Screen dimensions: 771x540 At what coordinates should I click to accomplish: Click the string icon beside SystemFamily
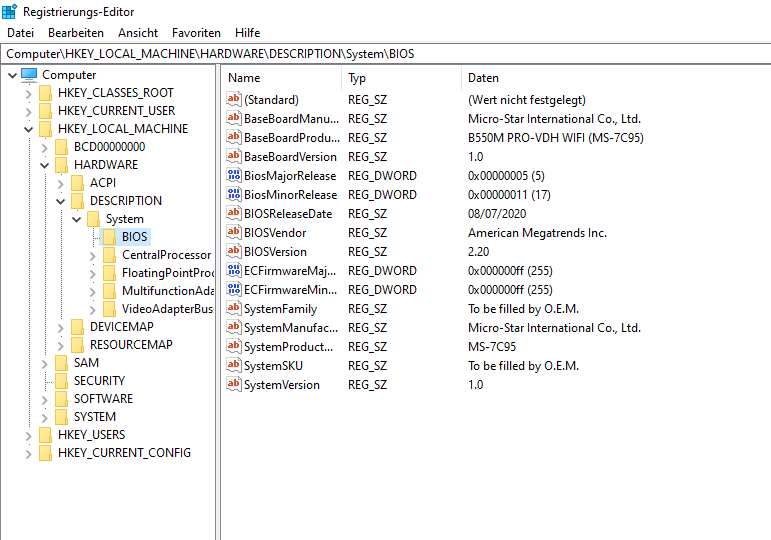[x=234, y=308]
